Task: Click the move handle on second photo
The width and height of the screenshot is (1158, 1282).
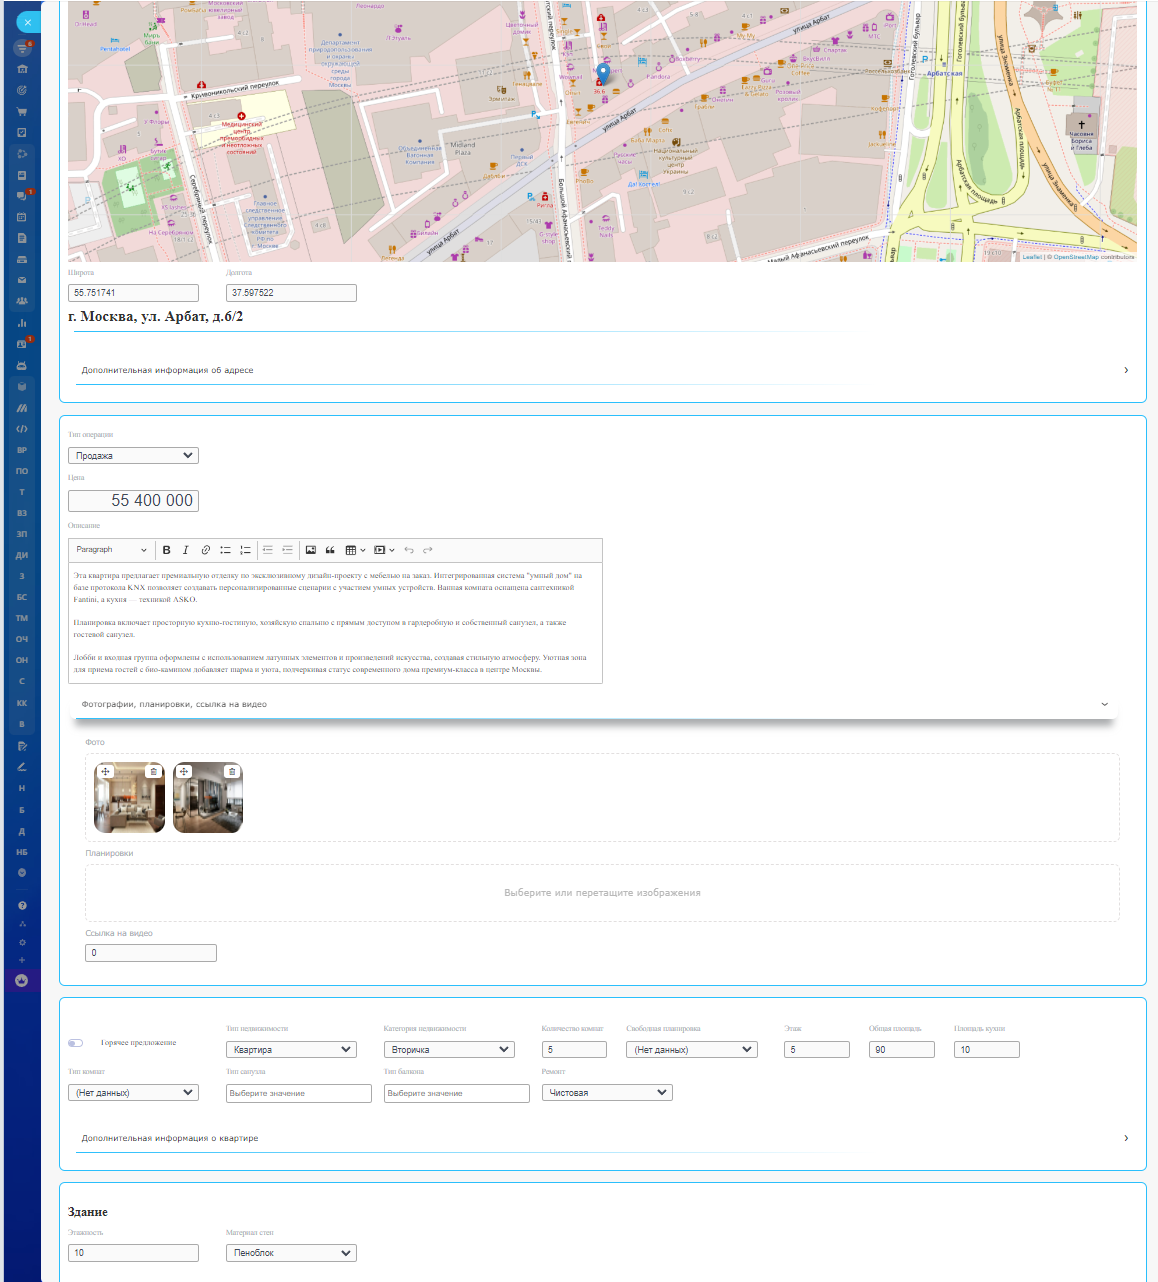Action: pos(184,772)
